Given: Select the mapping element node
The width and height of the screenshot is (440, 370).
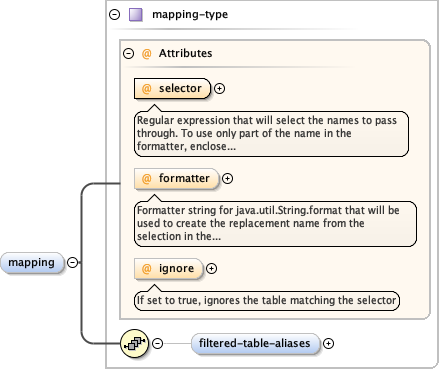Looking at the screenshot, I should 32,263.
